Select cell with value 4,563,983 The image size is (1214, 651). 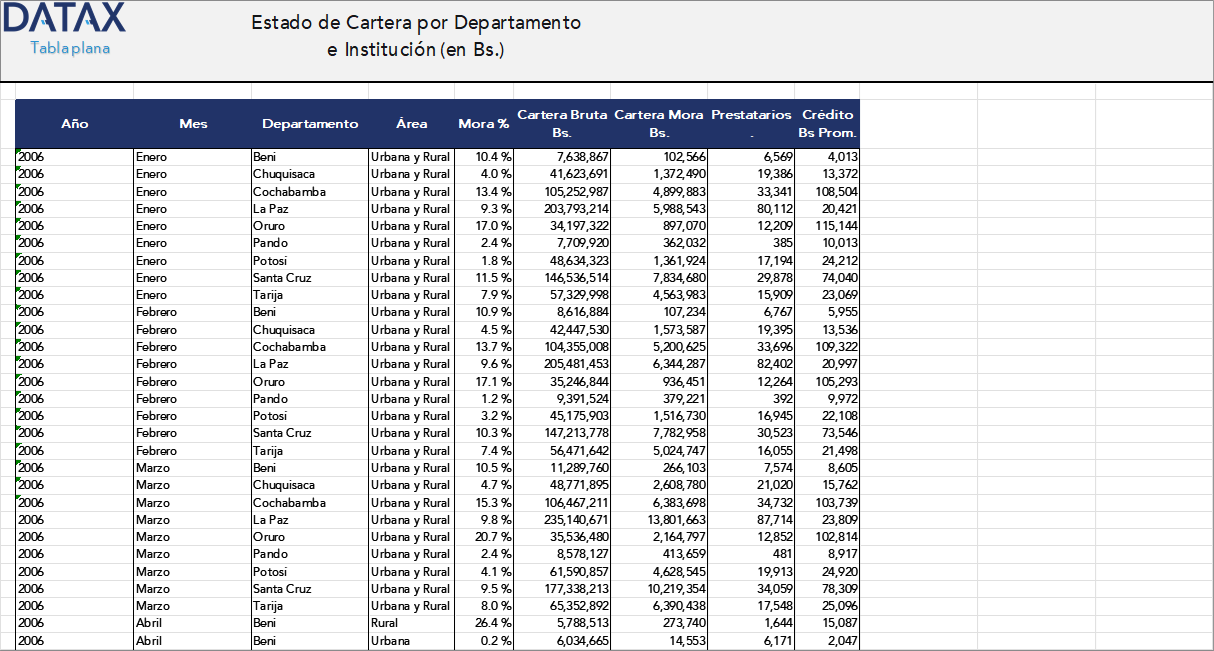(659, 295)
